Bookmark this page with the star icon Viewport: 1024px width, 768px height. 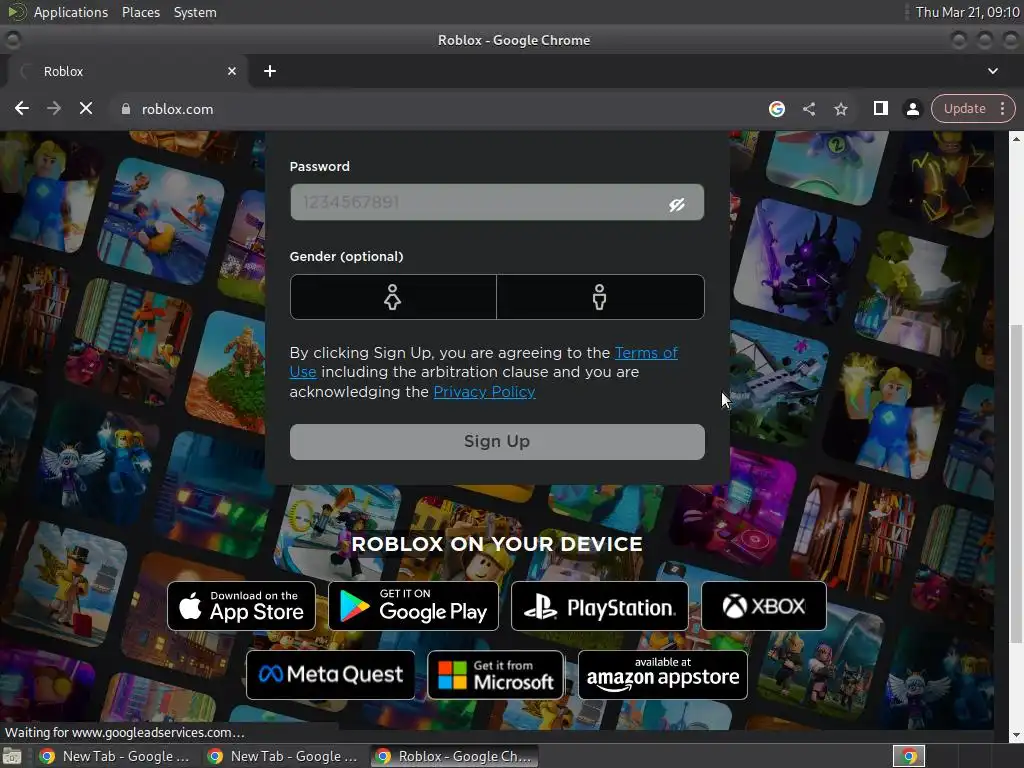point(840,109)
